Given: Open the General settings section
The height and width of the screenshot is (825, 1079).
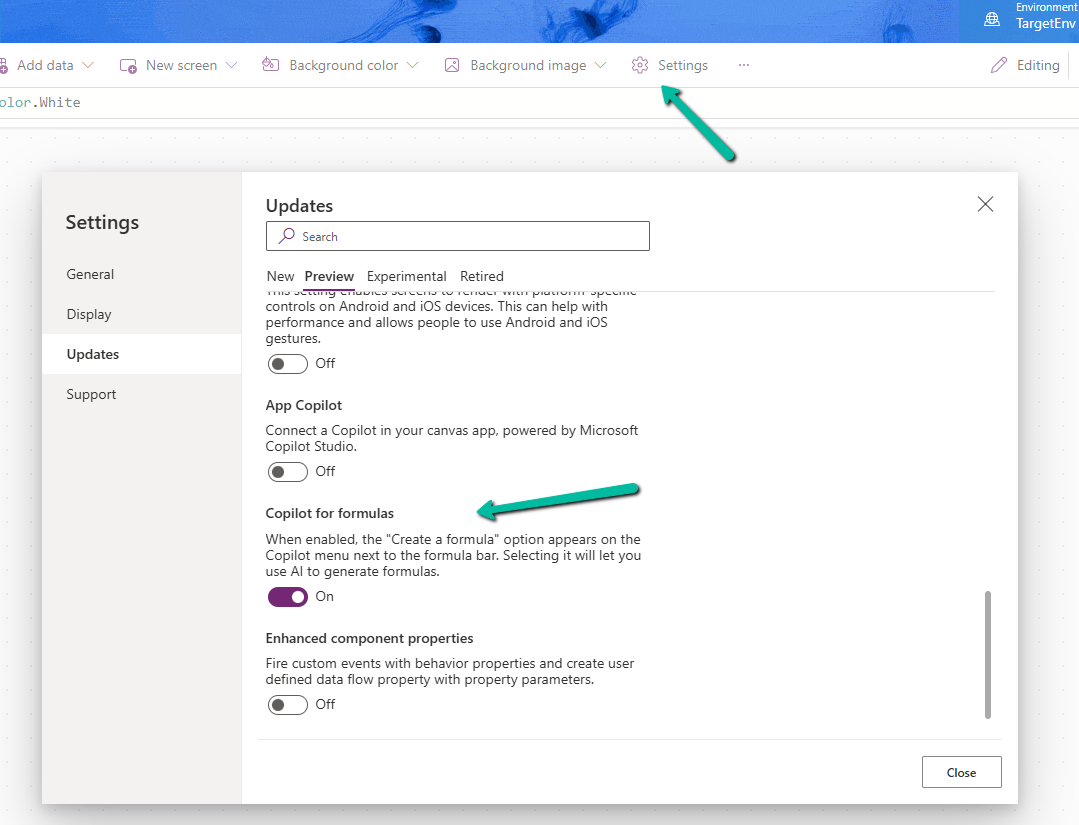Looking at the screenshot, I should 90,274.
